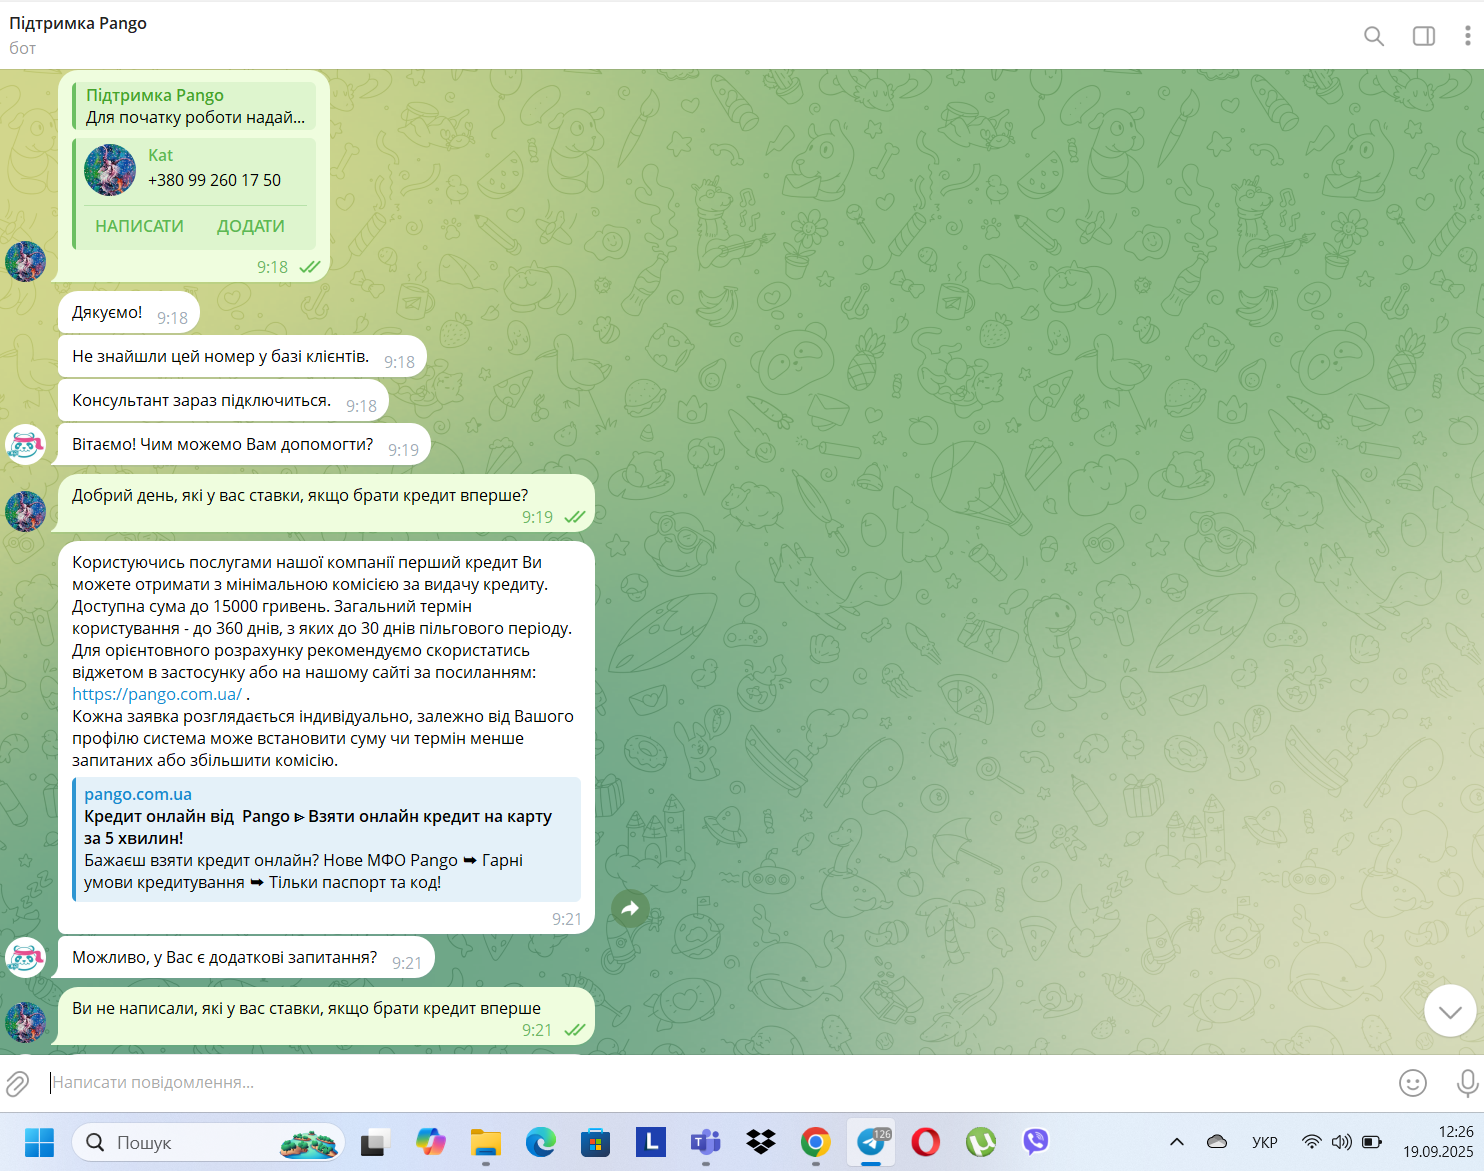Open Dropbox from taskbar
This screenshot has height=1171, width=1484.
pos(761,1142)
